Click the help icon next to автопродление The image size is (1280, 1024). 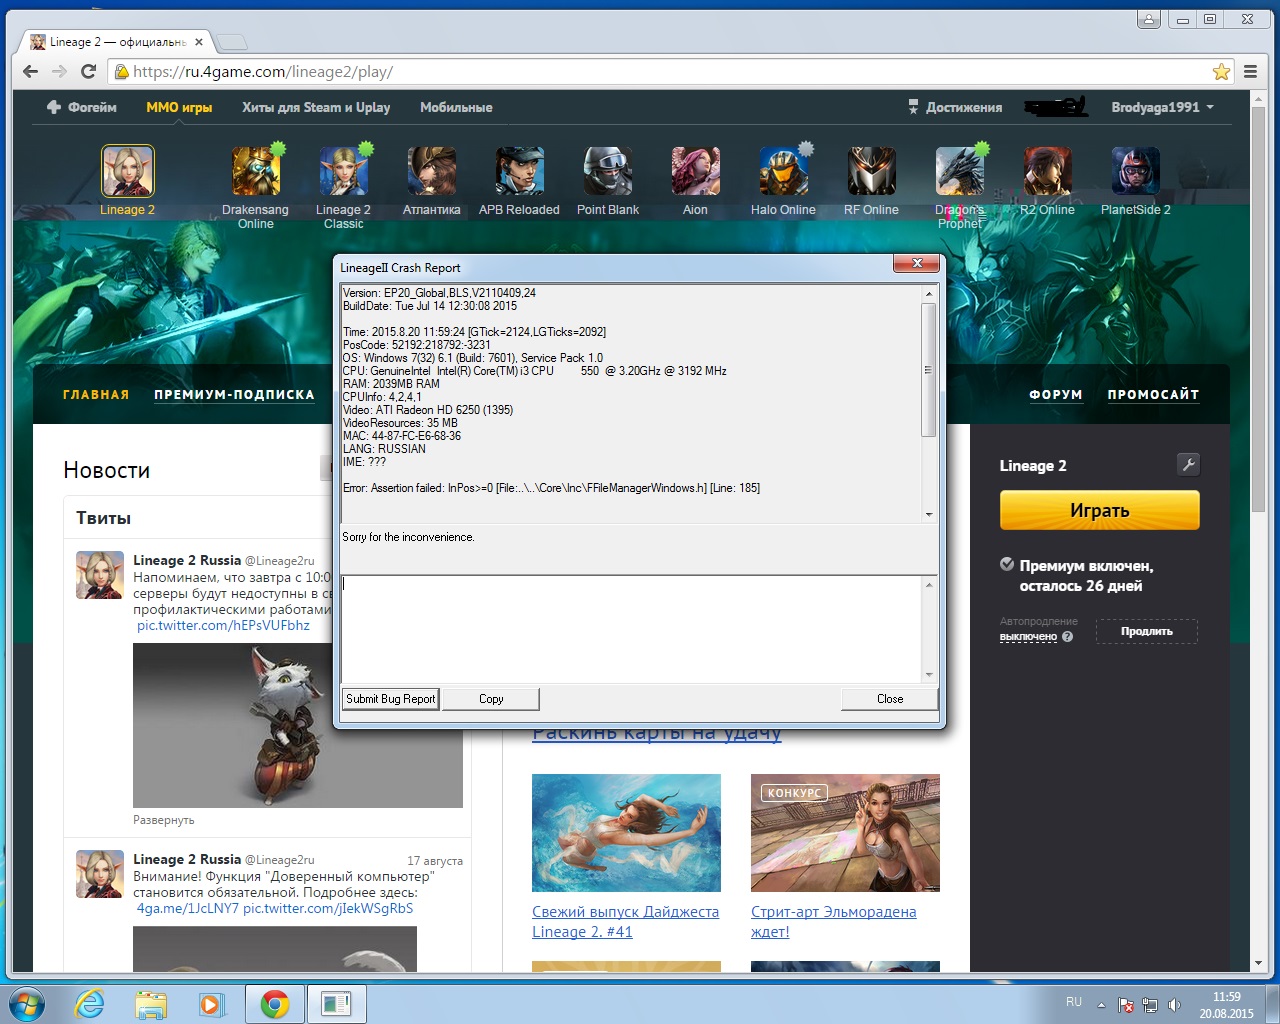point(1068,637)
